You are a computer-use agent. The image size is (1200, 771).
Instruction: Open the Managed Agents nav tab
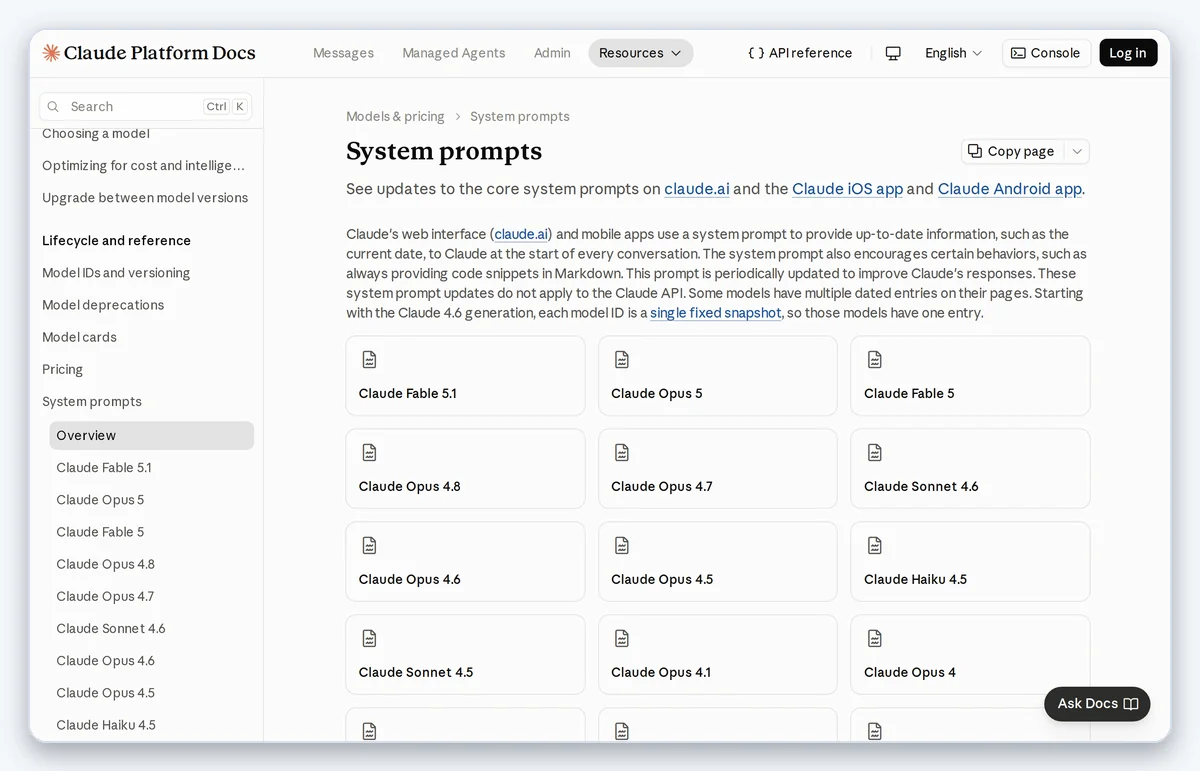coord(454,53)
